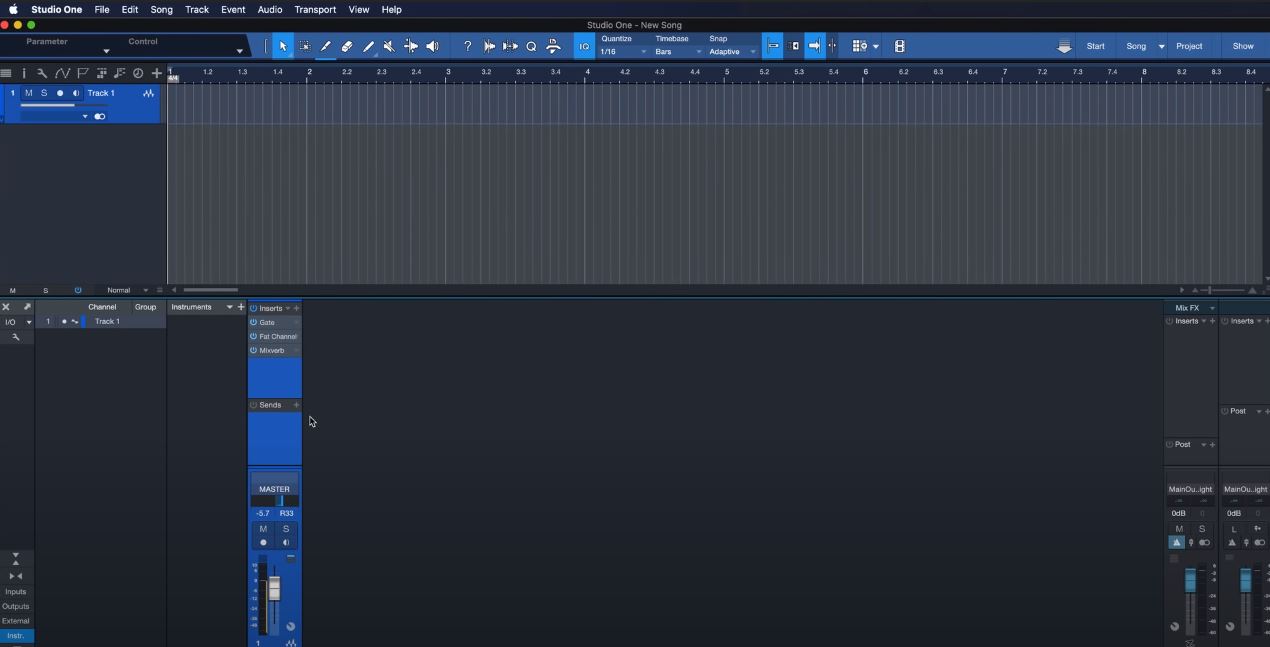Select the Arrow tool in the toolbar
This screenshot has height=647, width=1270.
pos(283,46)
